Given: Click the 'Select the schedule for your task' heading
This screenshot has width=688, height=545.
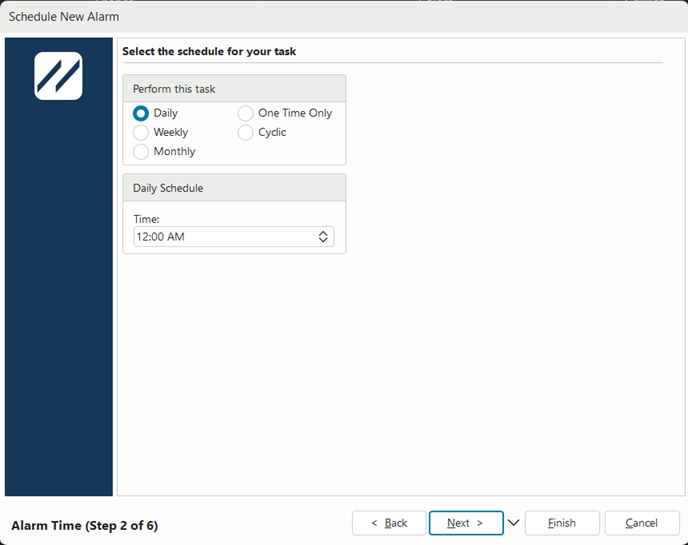Looking at the screenshot, I should click(x=209, y=51).
